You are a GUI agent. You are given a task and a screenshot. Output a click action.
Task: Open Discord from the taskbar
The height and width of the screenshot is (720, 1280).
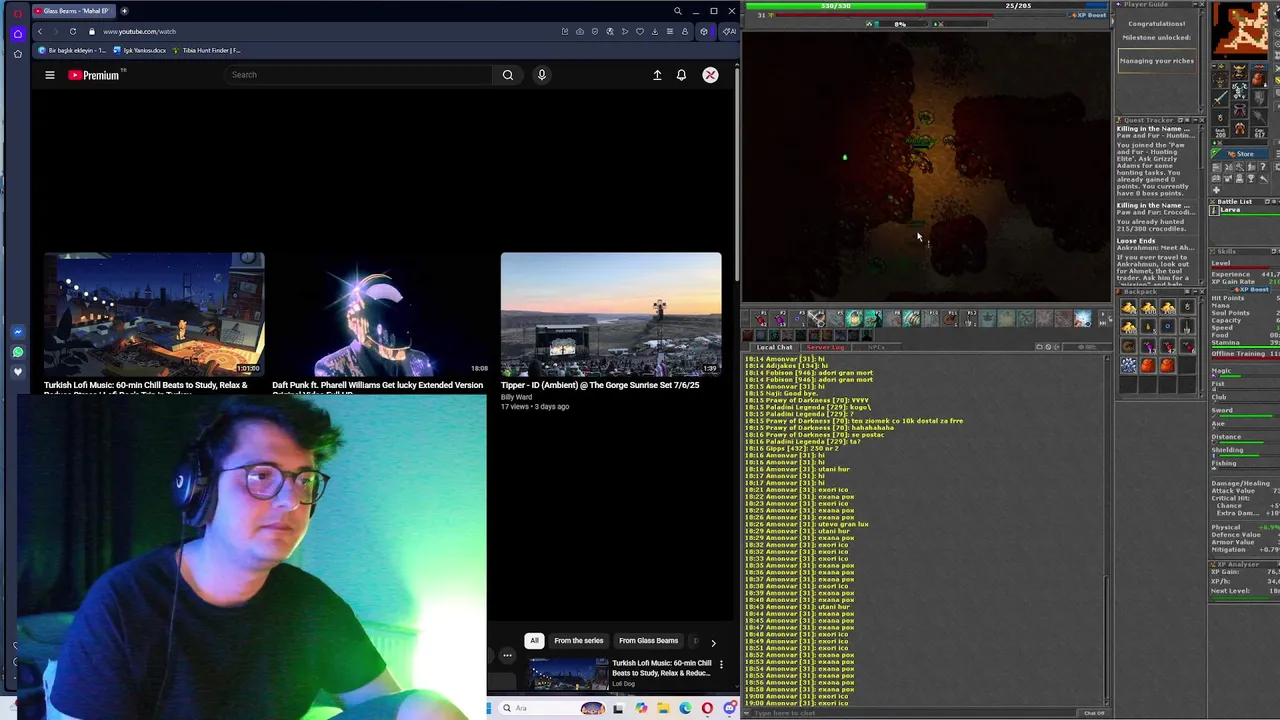(729, 708)
